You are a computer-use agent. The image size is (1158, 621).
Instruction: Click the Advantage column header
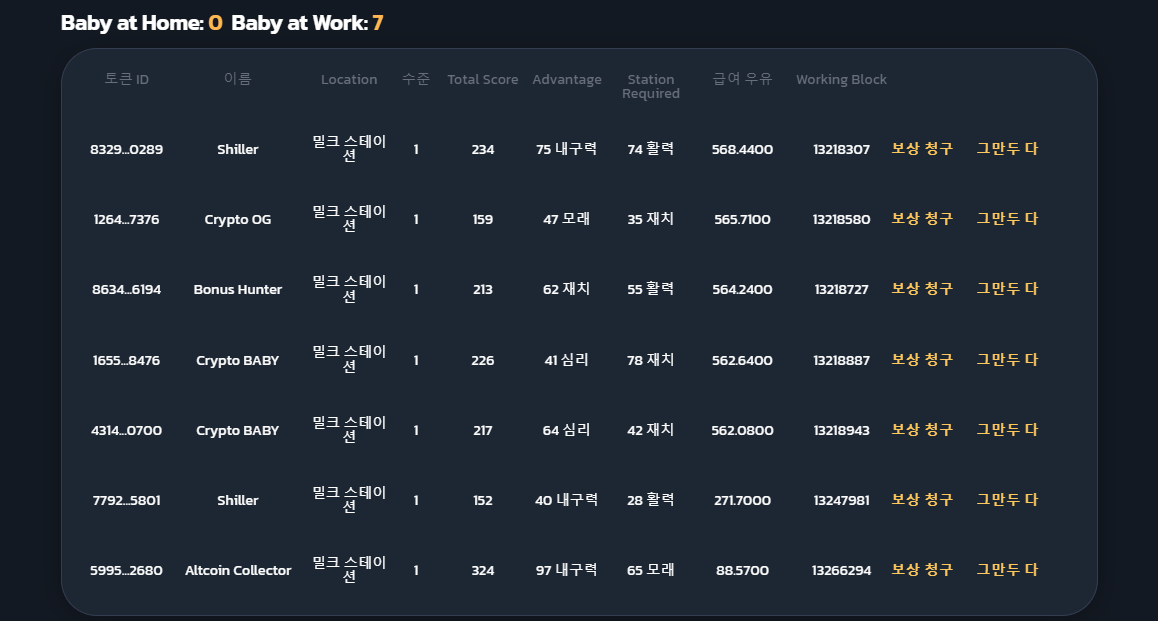click(566, 79)
